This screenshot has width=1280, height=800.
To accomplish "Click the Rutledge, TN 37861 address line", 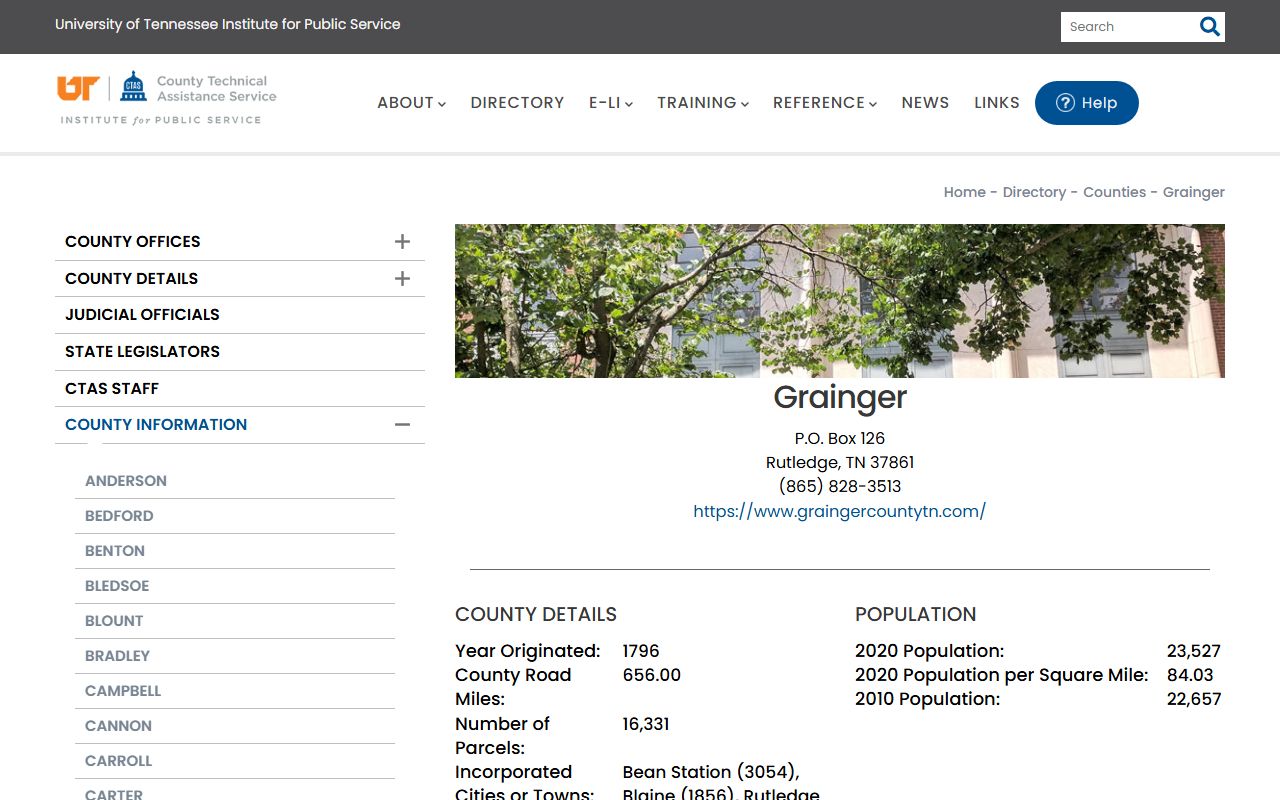I will [840, 462].
